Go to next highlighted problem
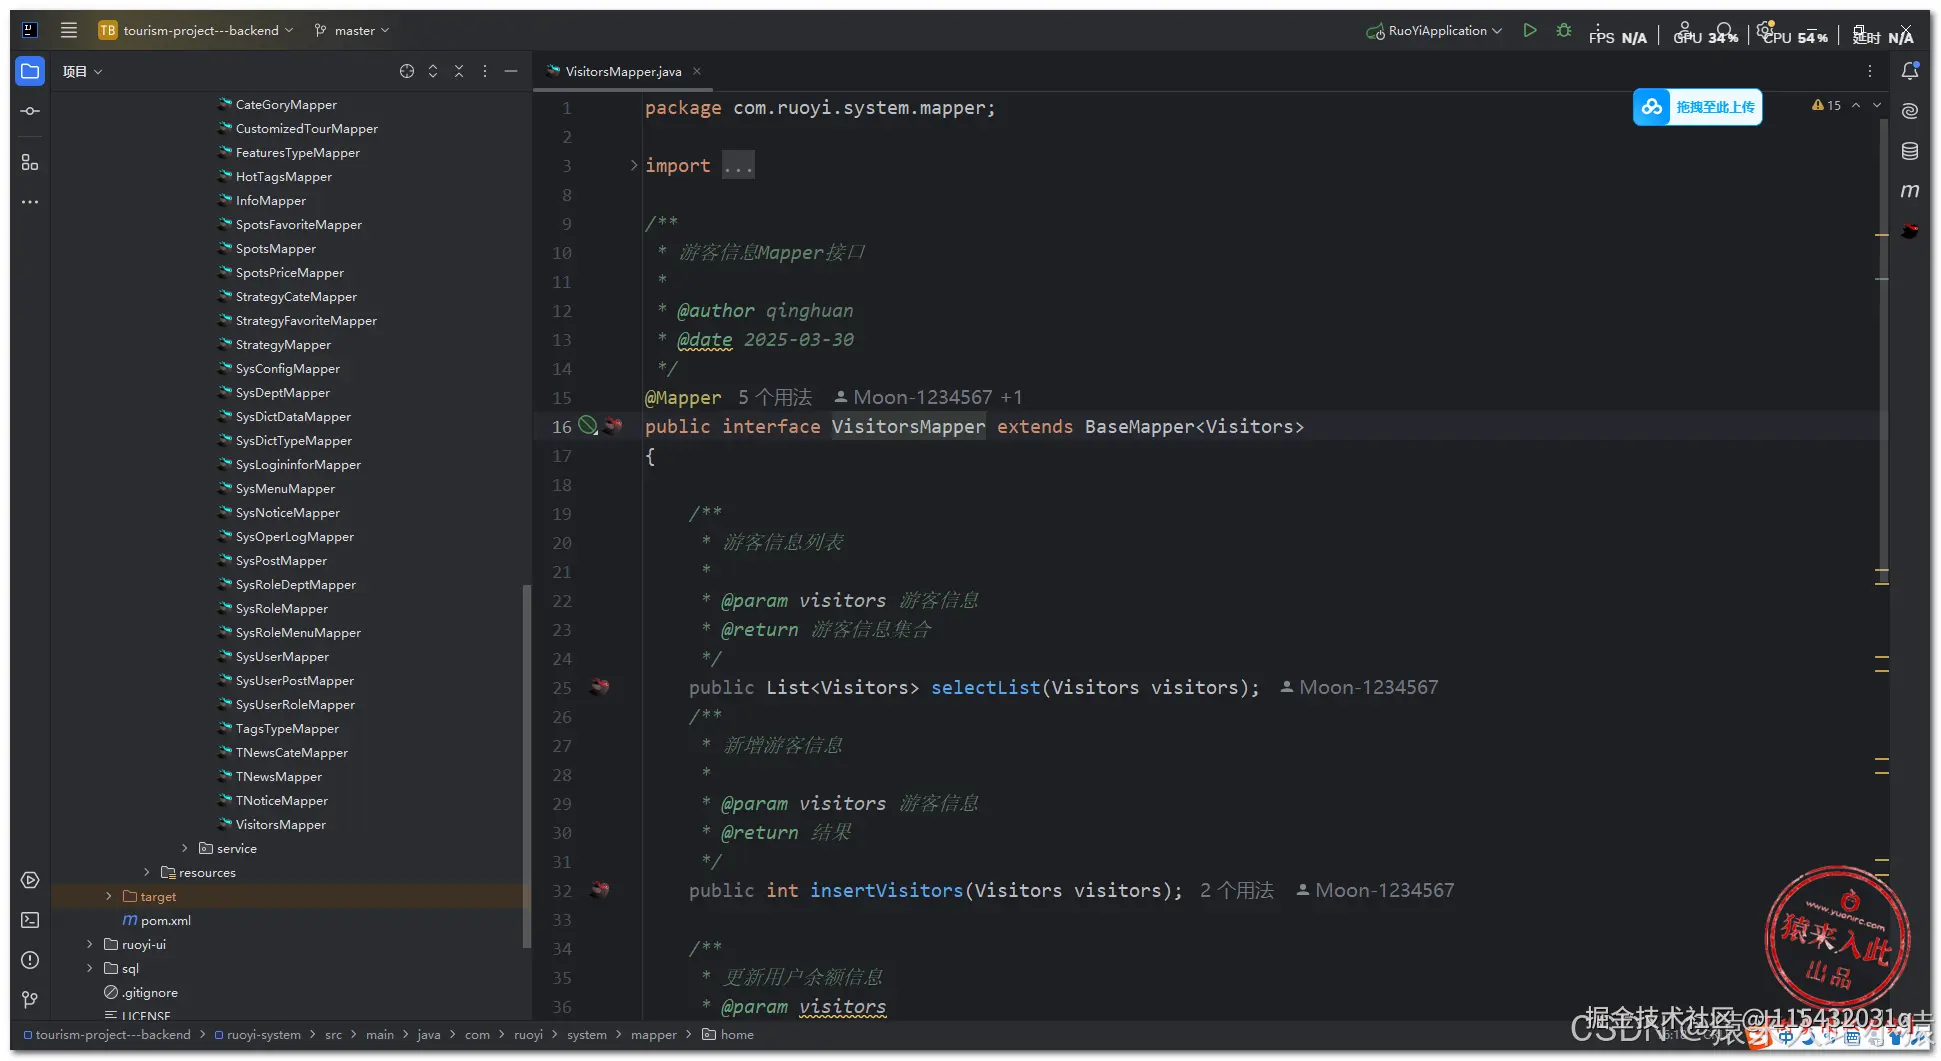This screenshot has height=1061, width=1941. click(1877, 105)
